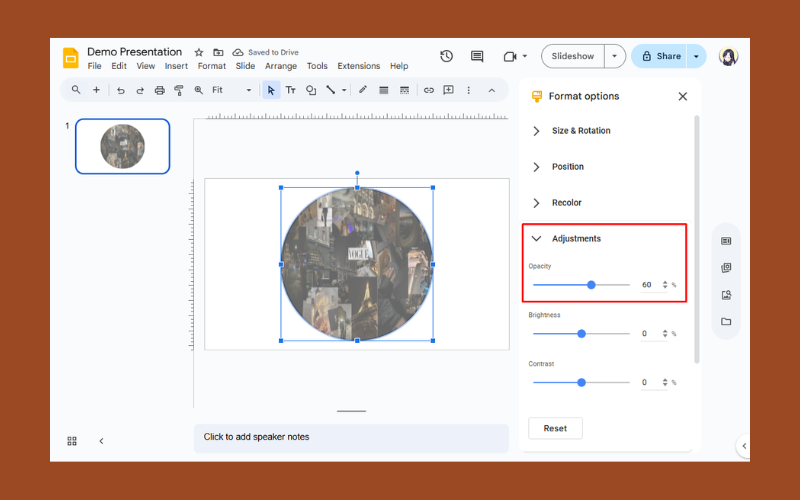The image size is (800, 500).
Task: Start a video call with camera icon
Action: (510, 56)
